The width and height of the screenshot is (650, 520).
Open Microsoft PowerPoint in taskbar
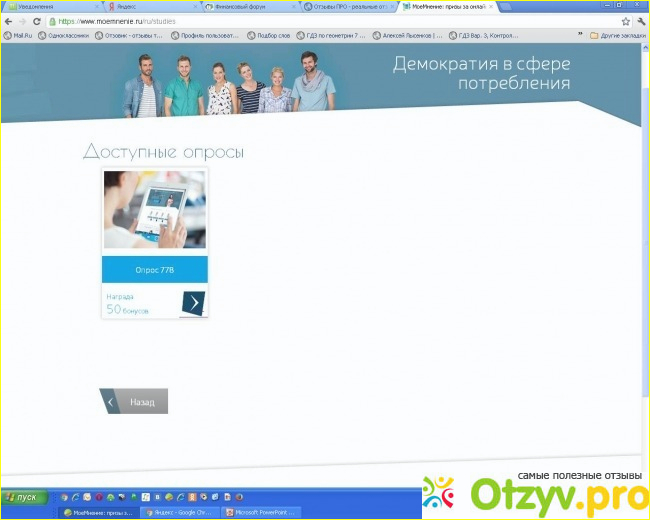[x=260, y=511]
